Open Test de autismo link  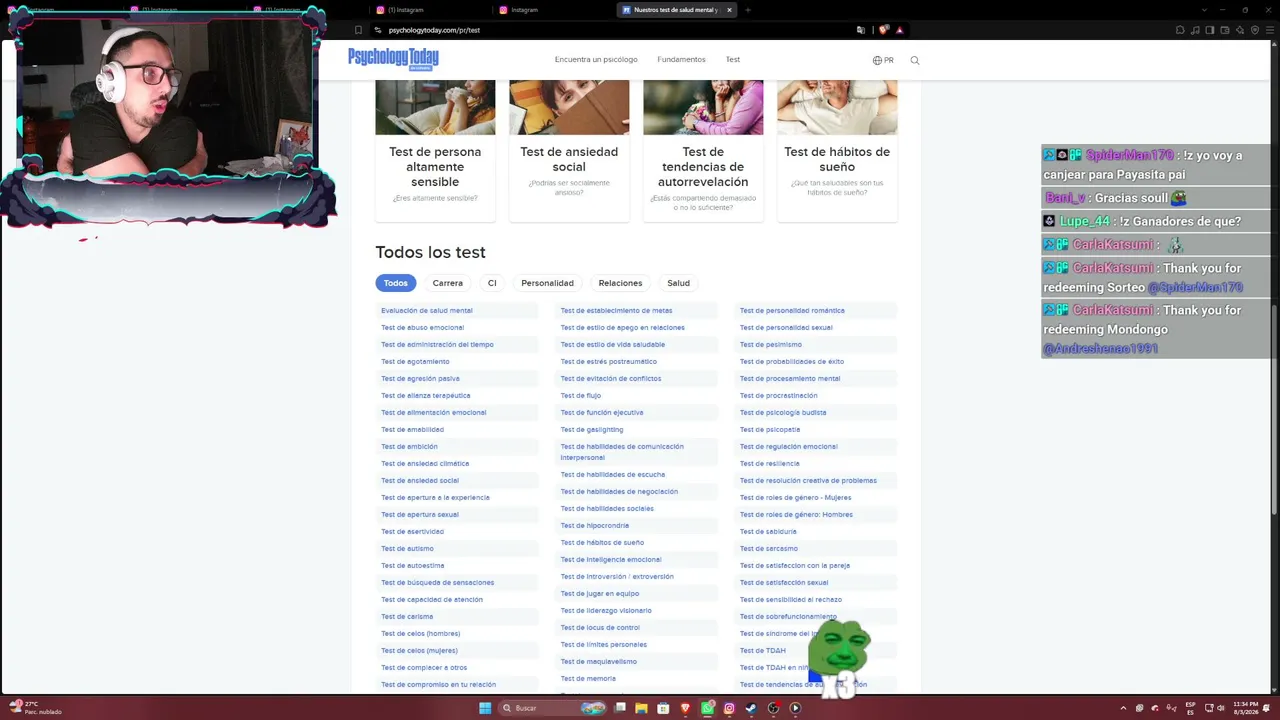coord(408,549)
